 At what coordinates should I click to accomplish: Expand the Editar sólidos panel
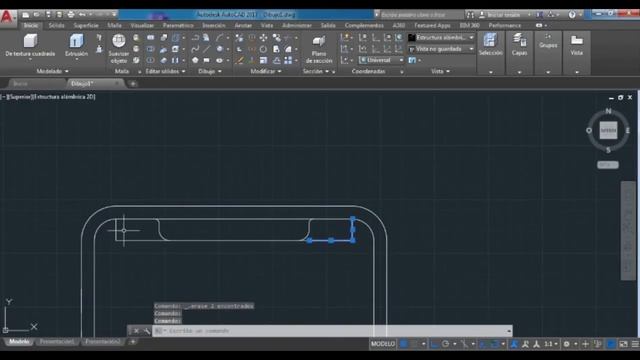pos(165,71)
